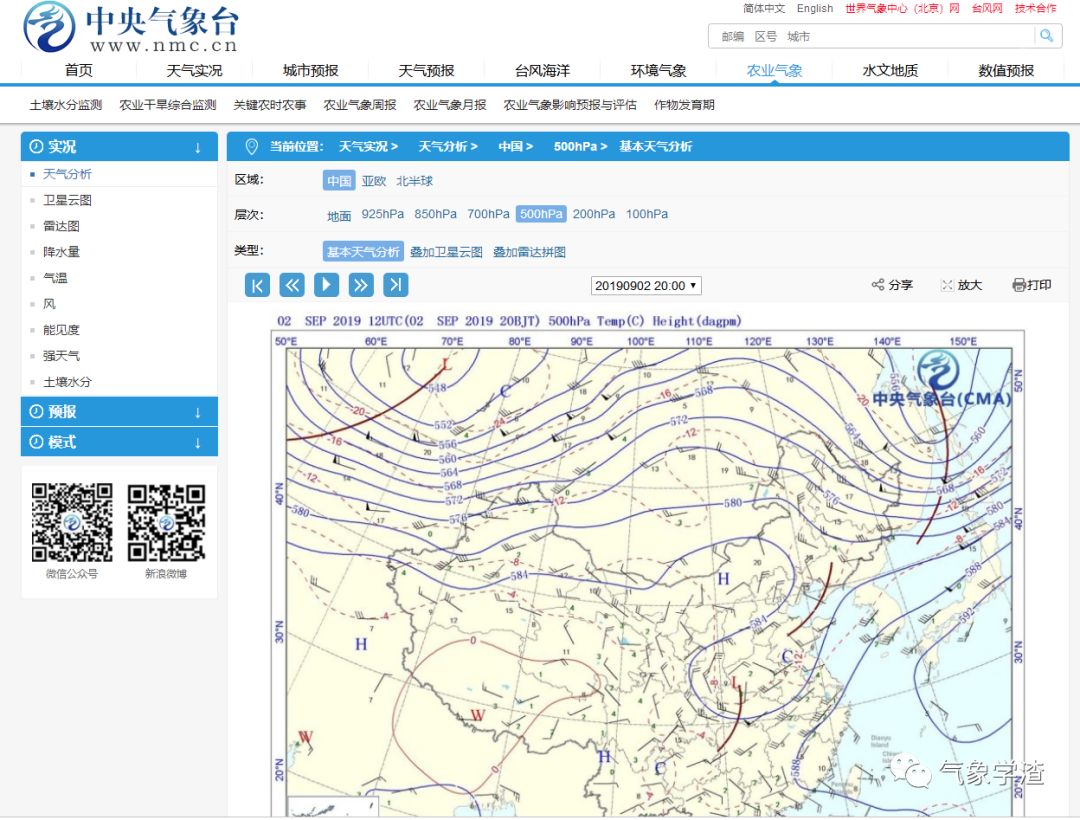Print the chart using 打印 icon
The height and width of the screenshot is (820, 1080).
pyautogui.click(x=1031, y=285)
